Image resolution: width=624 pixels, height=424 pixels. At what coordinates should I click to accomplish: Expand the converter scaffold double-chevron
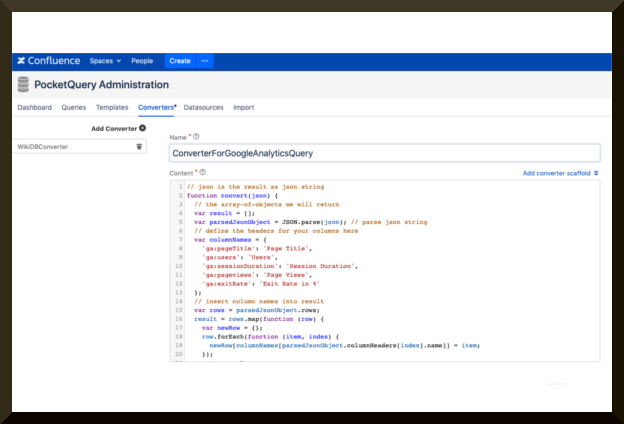[x=596, y=173]
